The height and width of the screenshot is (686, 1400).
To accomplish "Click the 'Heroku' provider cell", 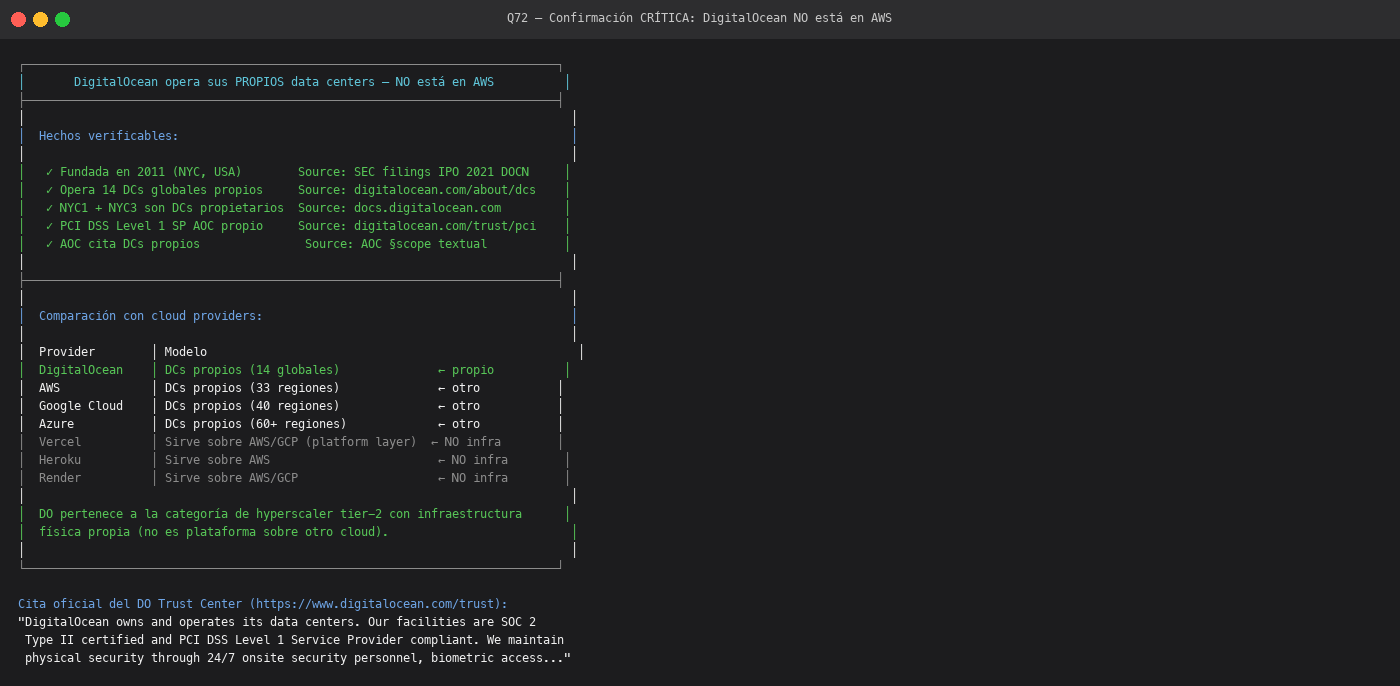I will [60, 460].
